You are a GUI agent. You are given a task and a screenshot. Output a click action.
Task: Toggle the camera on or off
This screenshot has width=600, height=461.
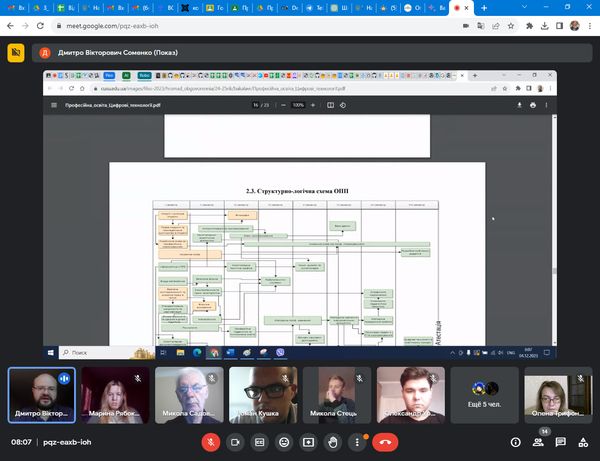pyautogui.click(x=236, y=441)
